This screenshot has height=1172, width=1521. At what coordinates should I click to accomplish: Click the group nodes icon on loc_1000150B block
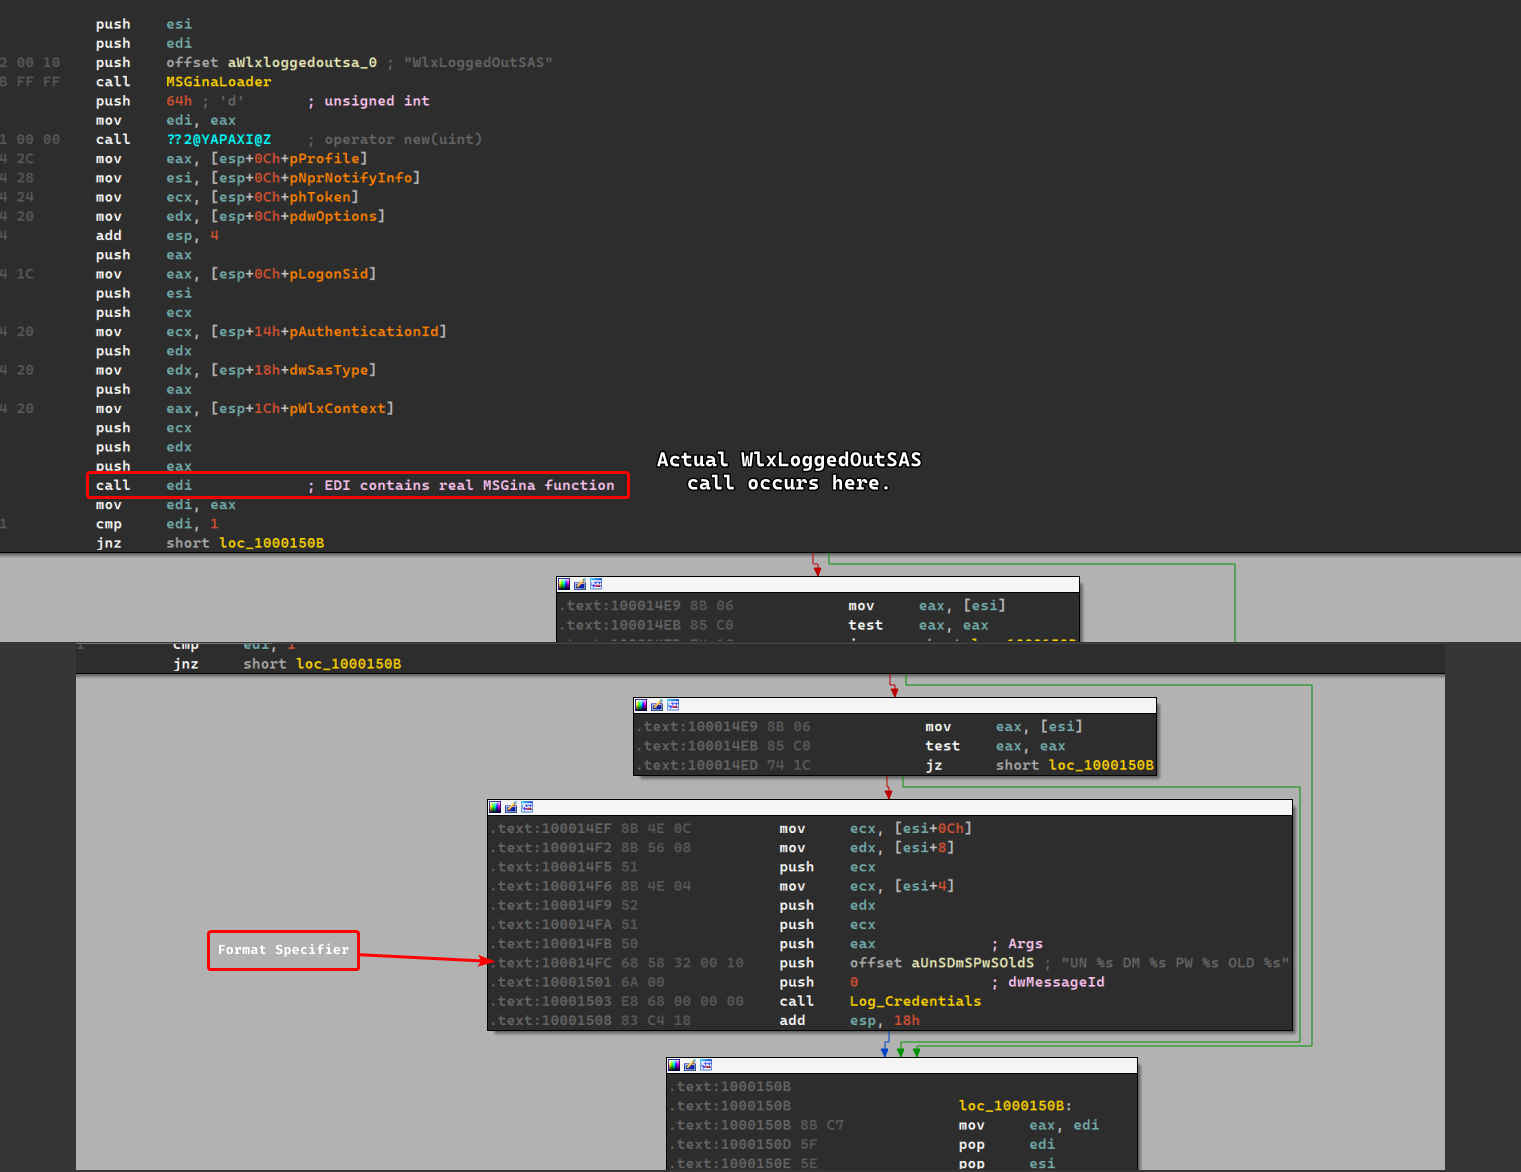click(x=706, y=1065)
